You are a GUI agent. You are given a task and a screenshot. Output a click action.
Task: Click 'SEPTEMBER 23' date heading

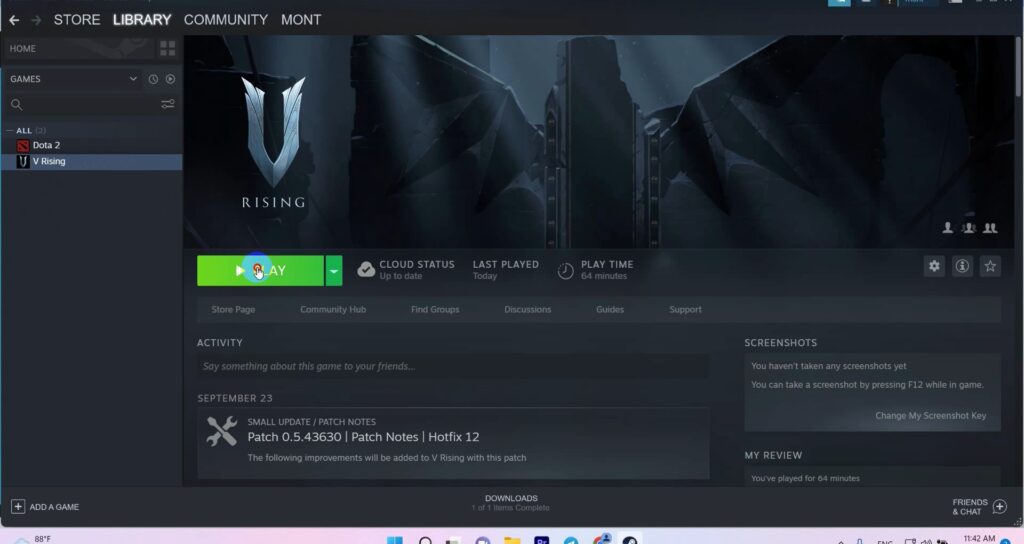pos(235,398)
